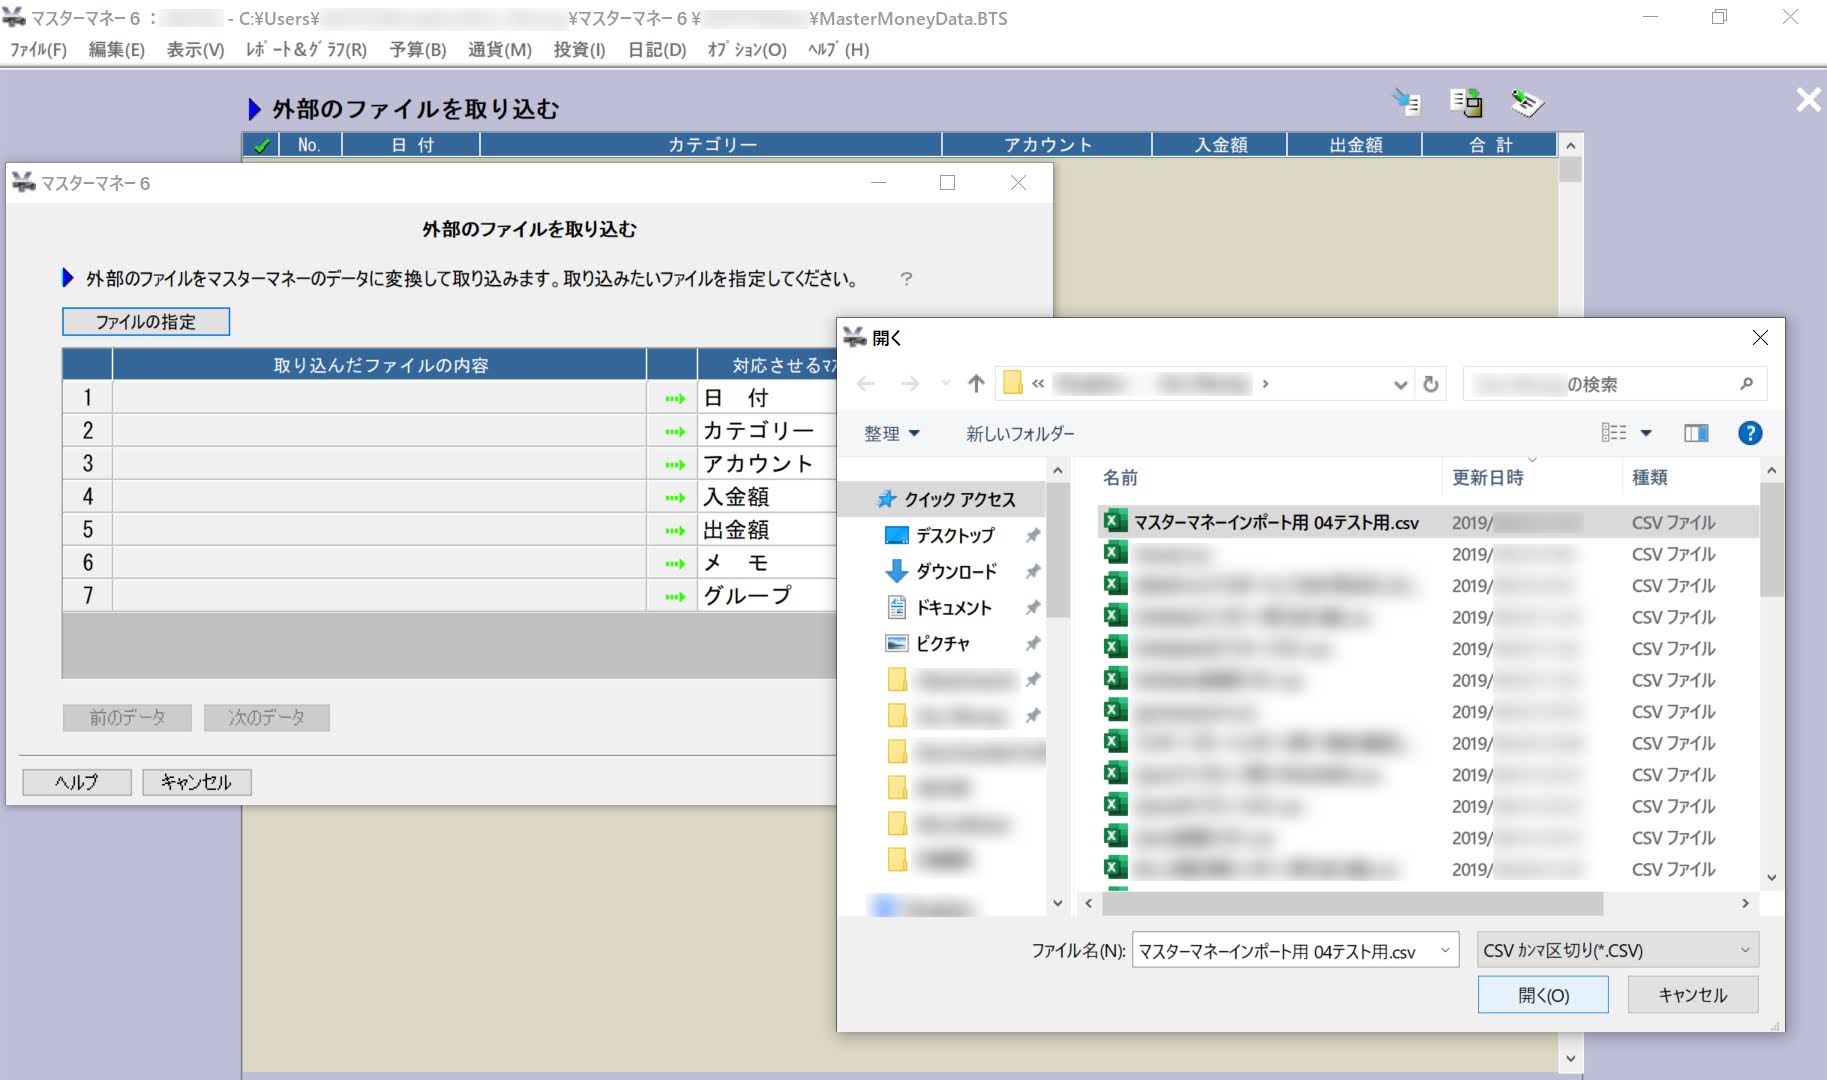The height and width of the screenshot is (1080, 1827).
Task: Open the recent locations dropdown arrow
Action: click(945, 384)
